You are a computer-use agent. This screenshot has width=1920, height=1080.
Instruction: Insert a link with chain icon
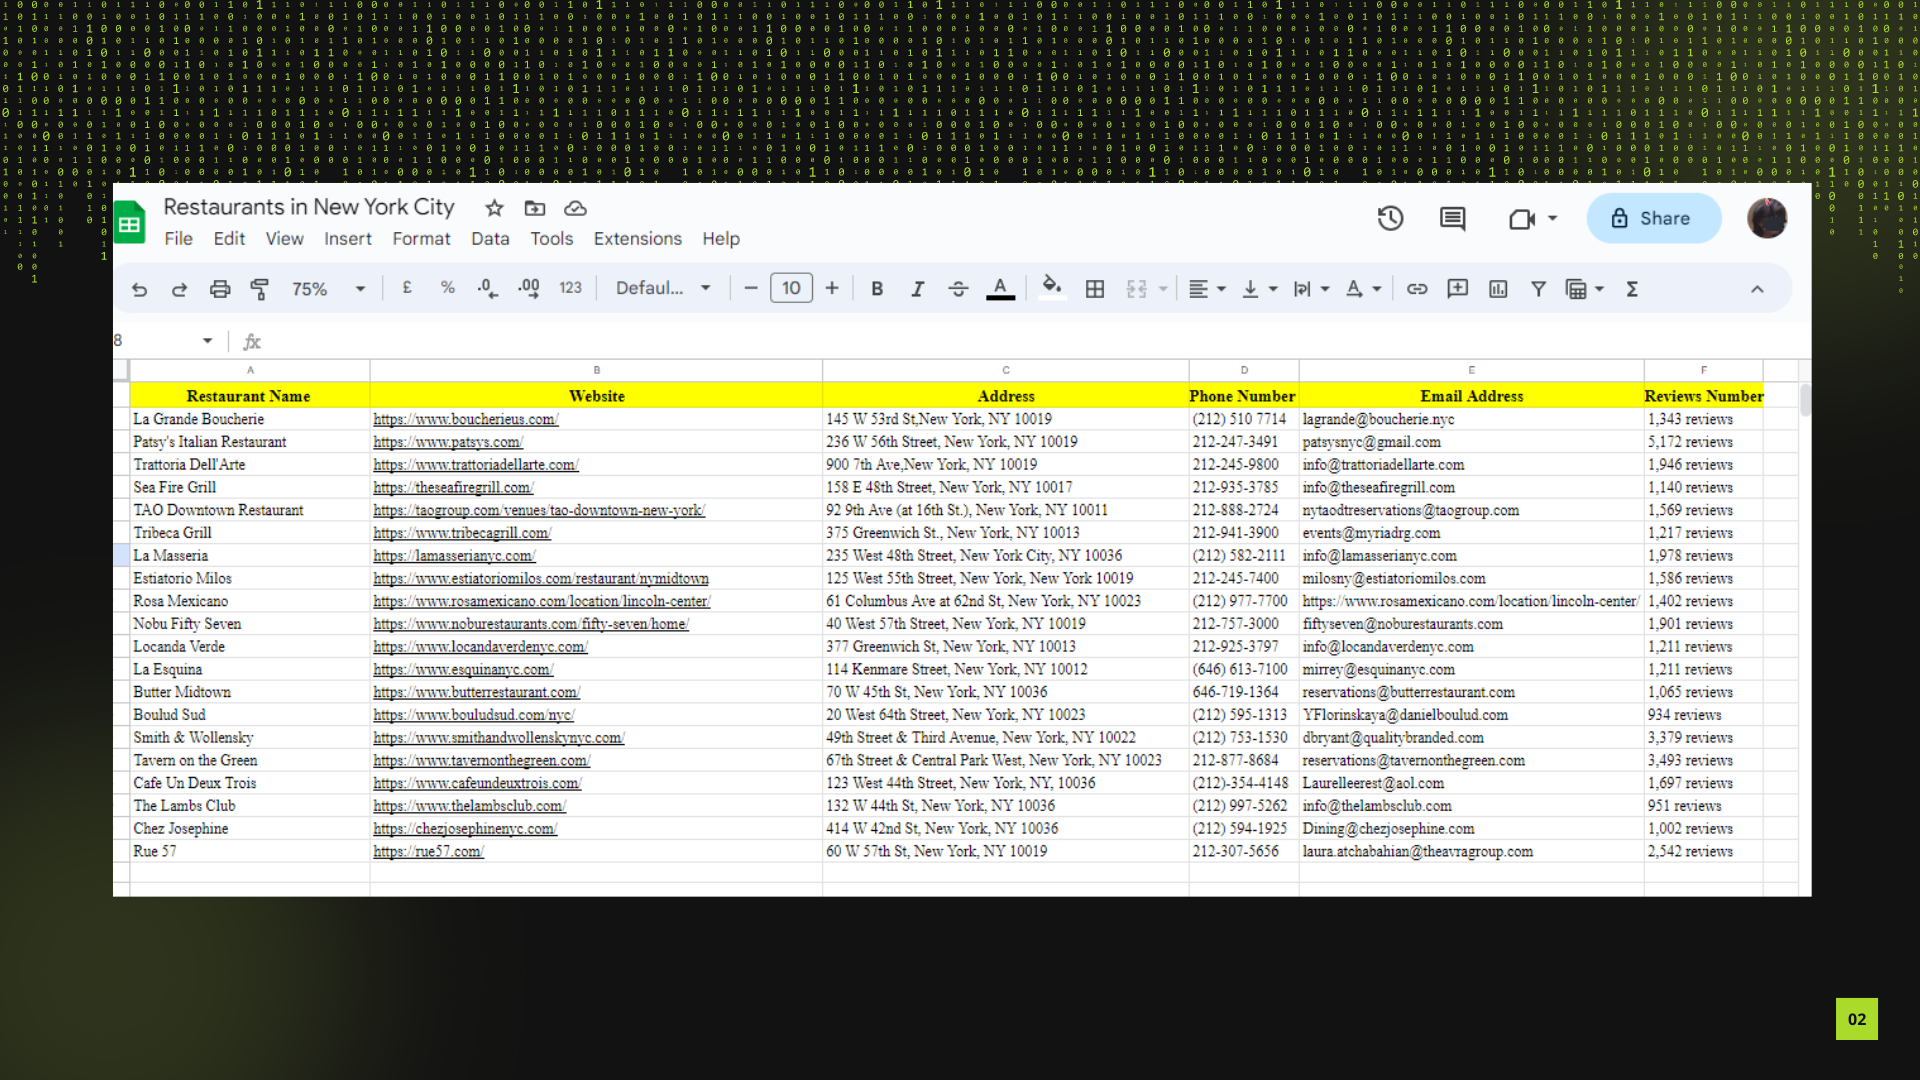click(x=1417, y=289)
